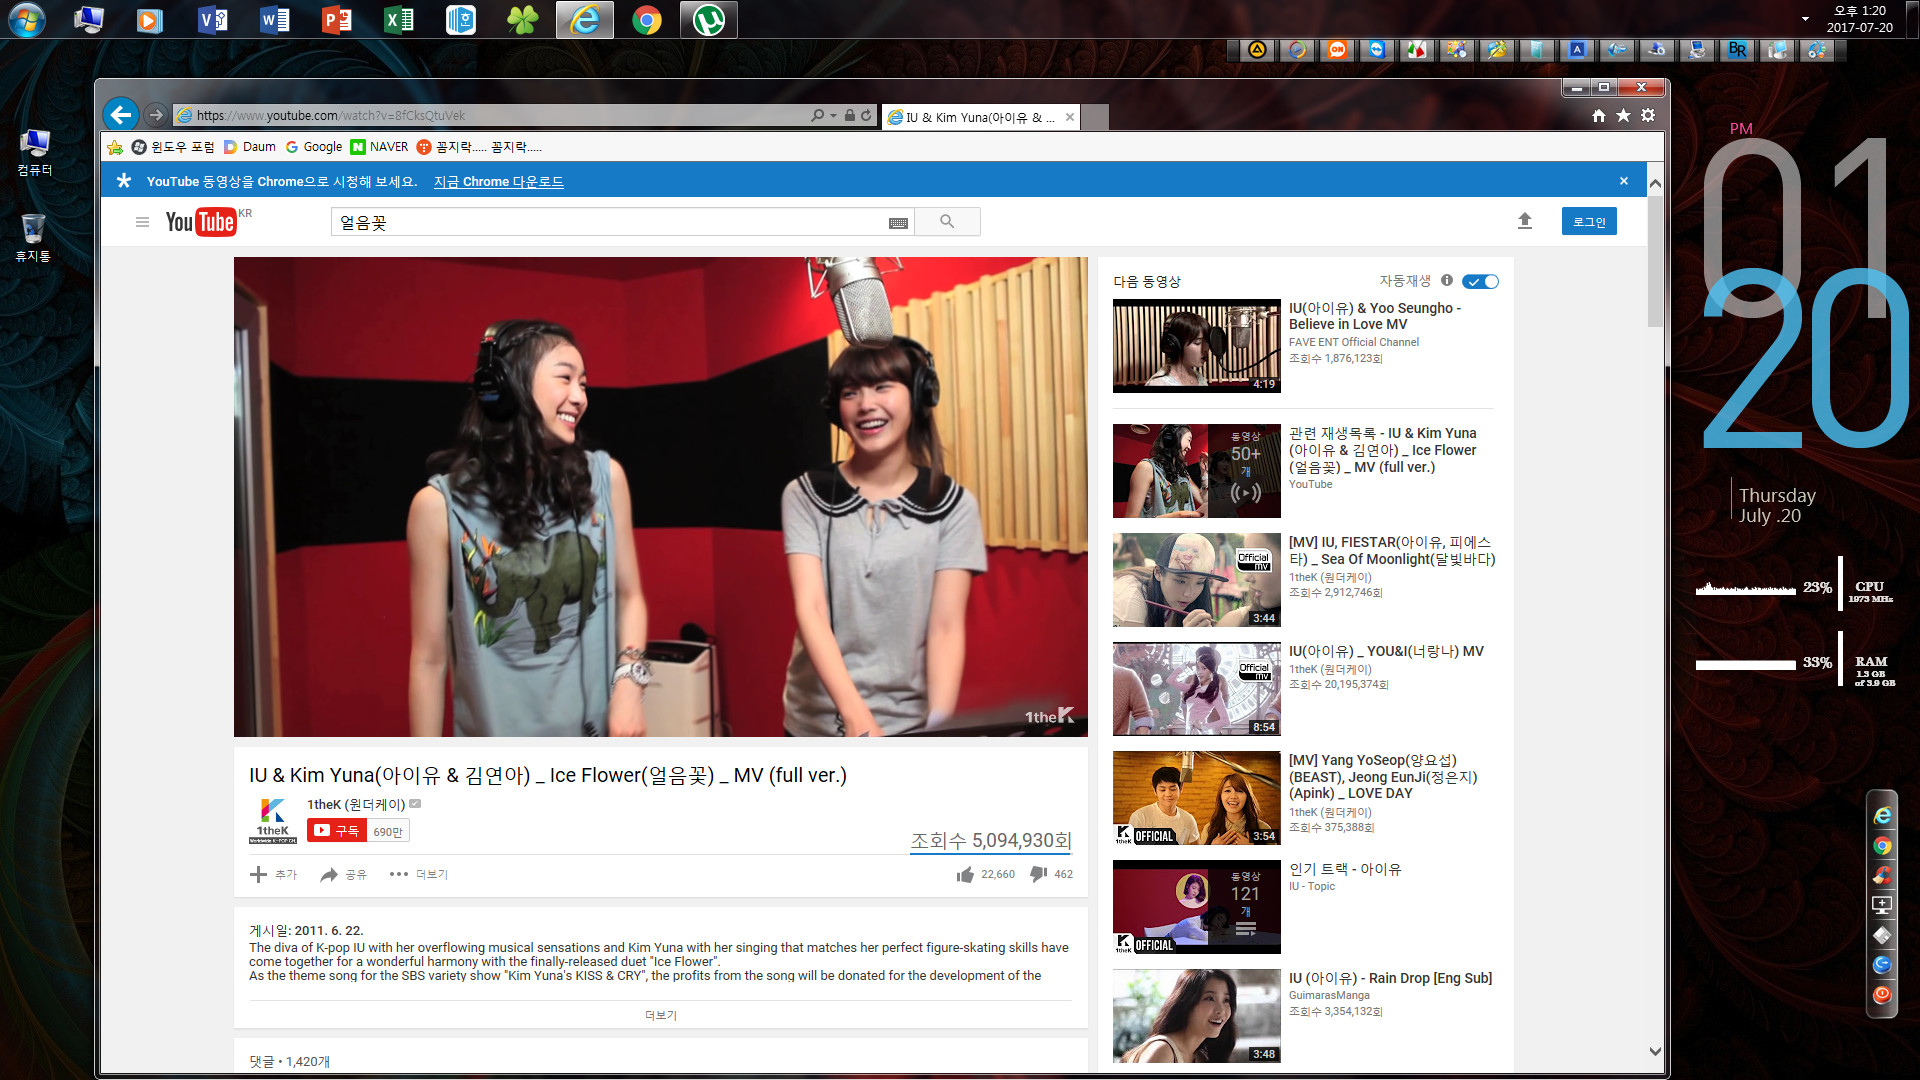1920x1080 pixels.
Task: Click the Windows Start orb
Action: pos(27,20)
